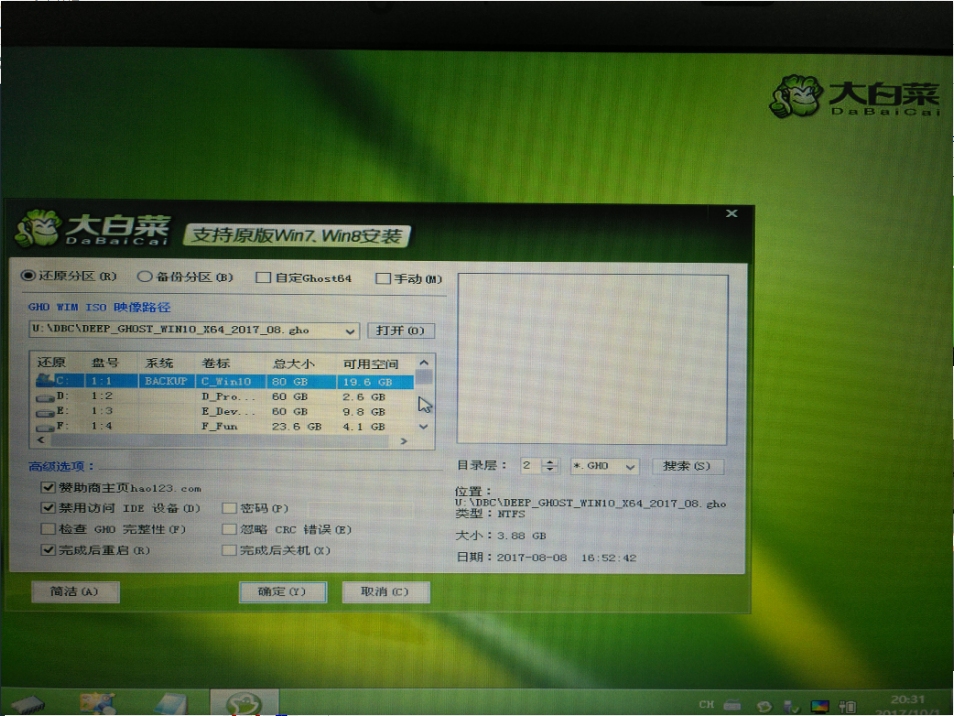Uncheck 禁用访问 IDE 设备 (D)
The height and width of the screenshot is (716, 954).
48,508
